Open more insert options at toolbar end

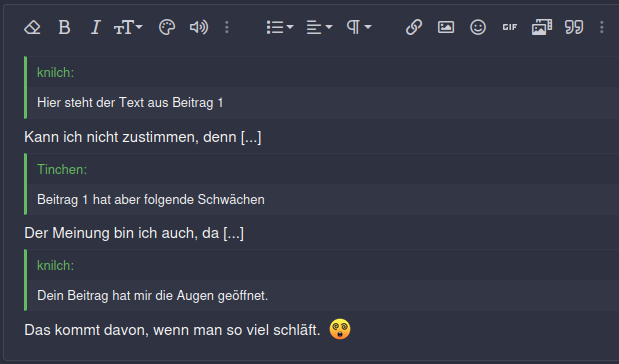click(602, 27)
